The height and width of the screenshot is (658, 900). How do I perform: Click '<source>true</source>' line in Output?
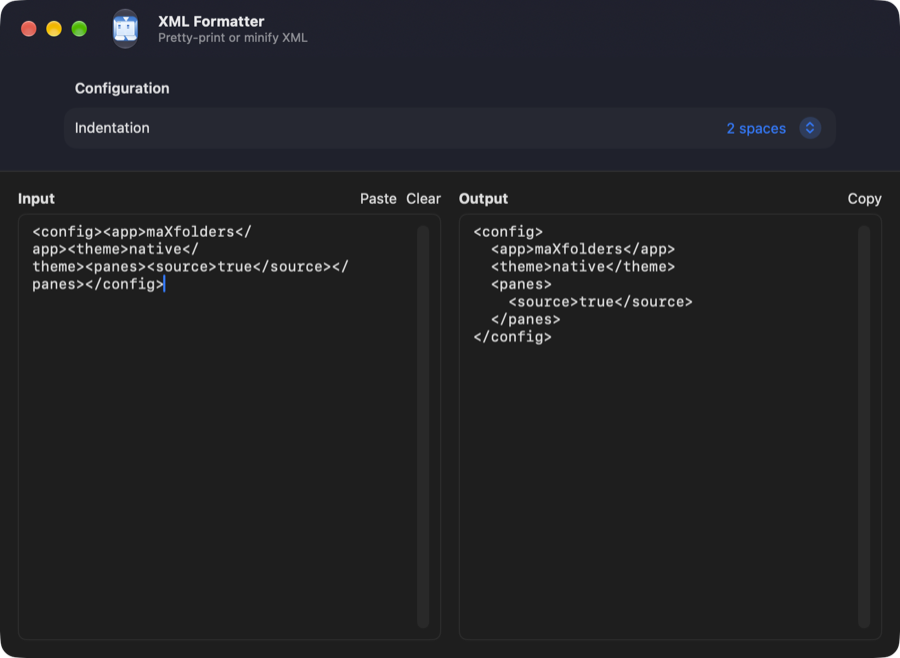click(600, 302)
